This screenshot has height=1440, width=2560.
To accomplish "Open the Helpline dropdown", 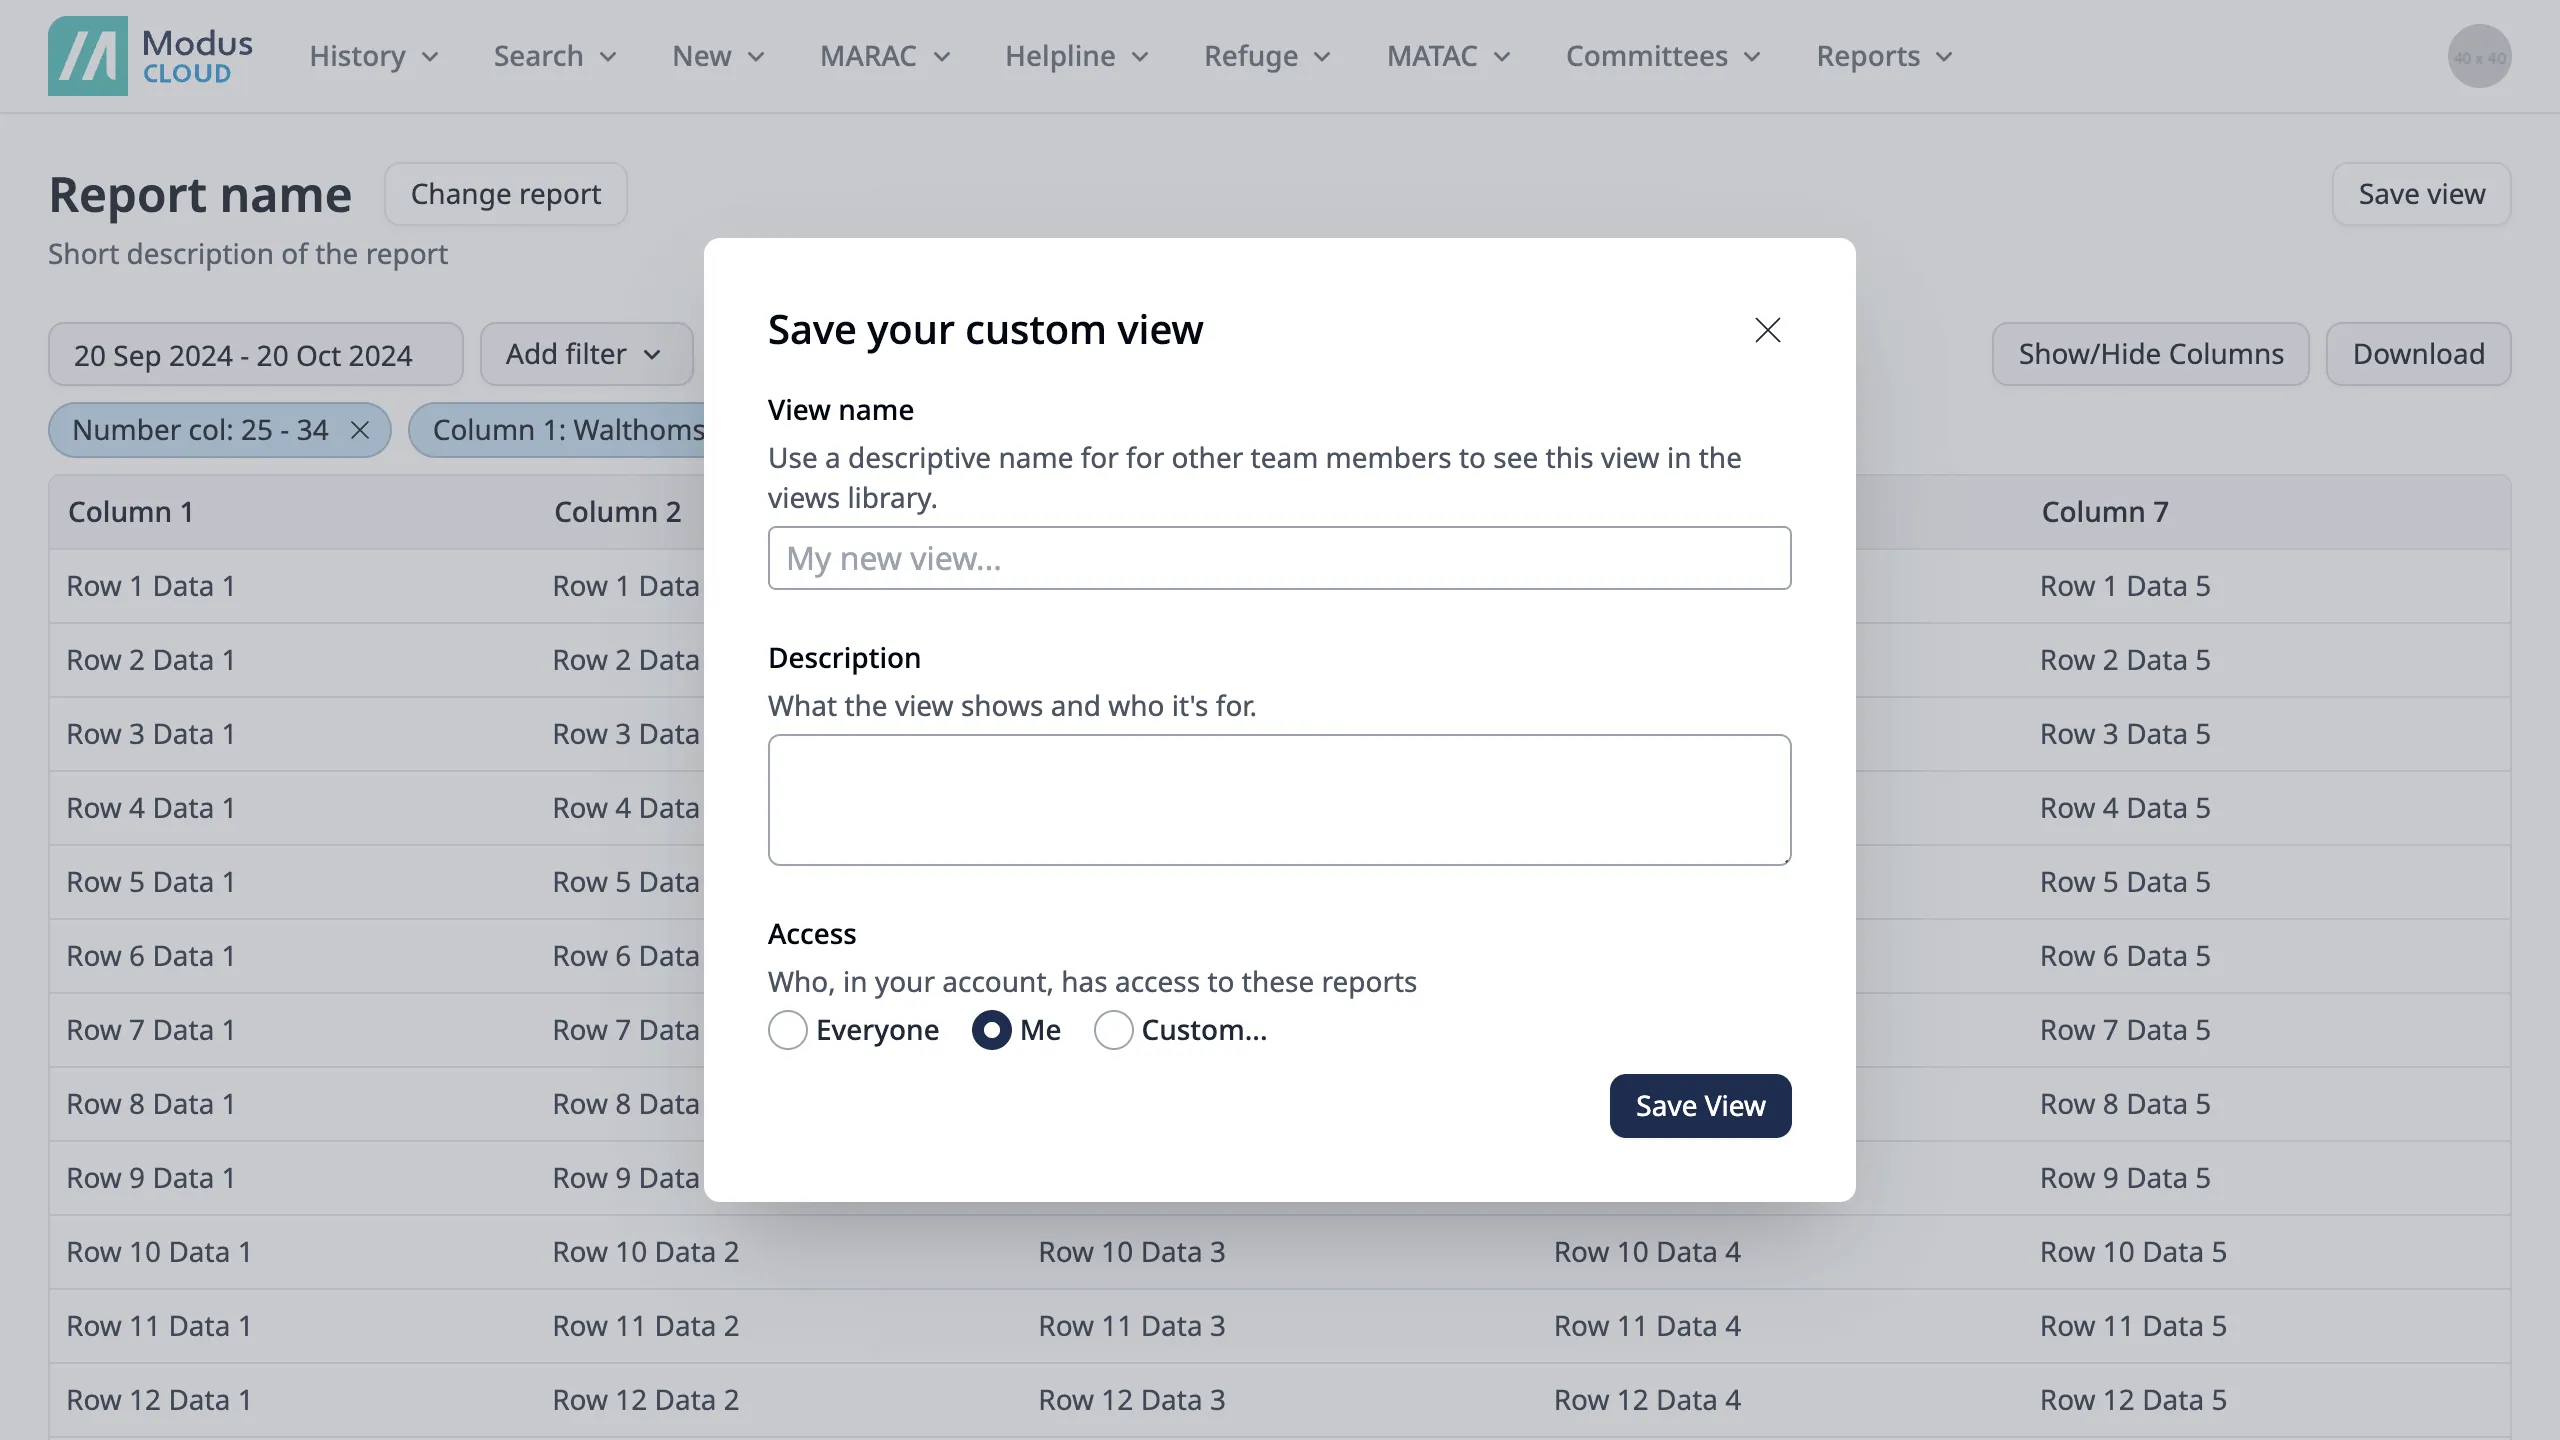I will [1076, 56].
